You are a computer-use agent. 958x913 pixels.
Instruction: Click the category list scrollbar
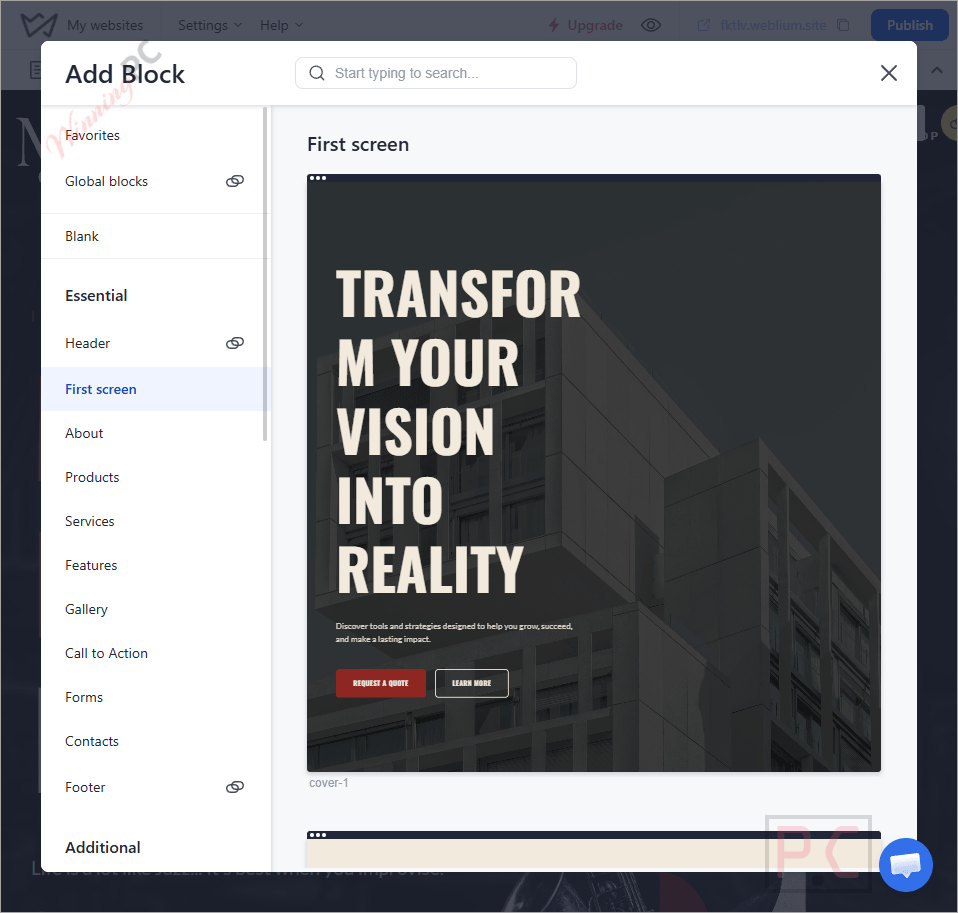click(x=265, y=274)
